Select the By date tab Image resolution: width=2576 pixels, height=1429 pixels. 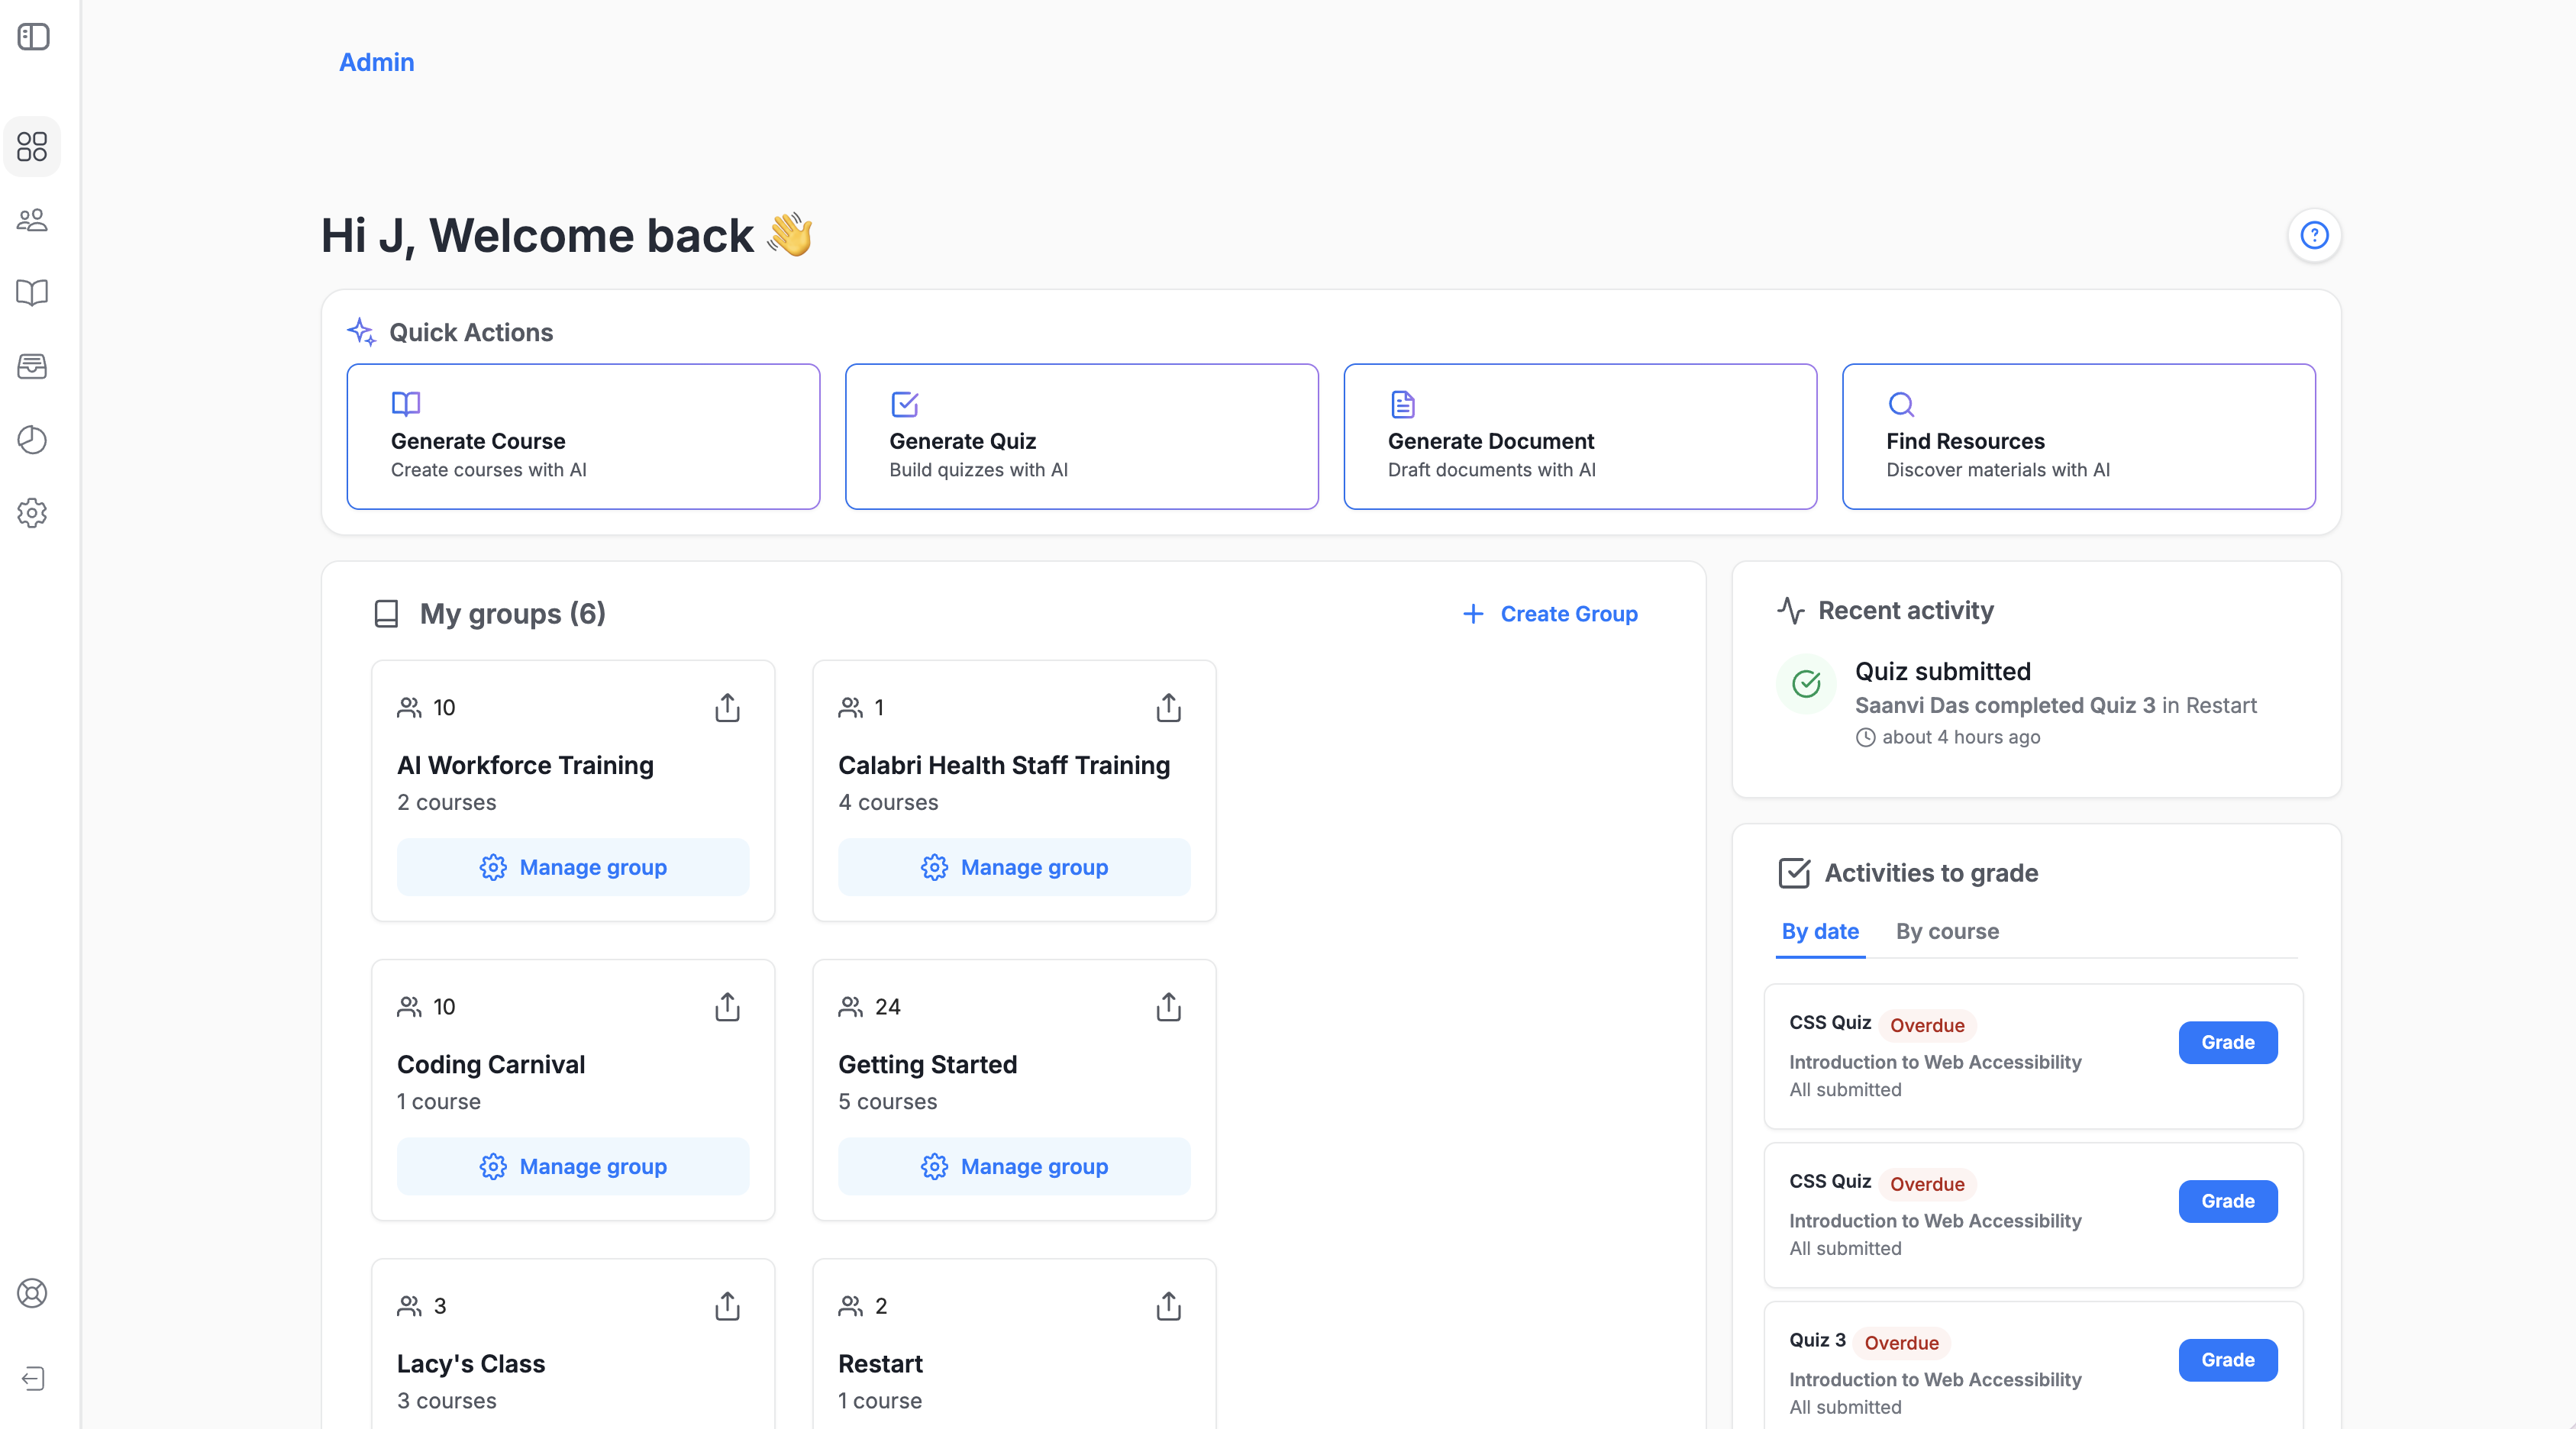click(1819, 931)
